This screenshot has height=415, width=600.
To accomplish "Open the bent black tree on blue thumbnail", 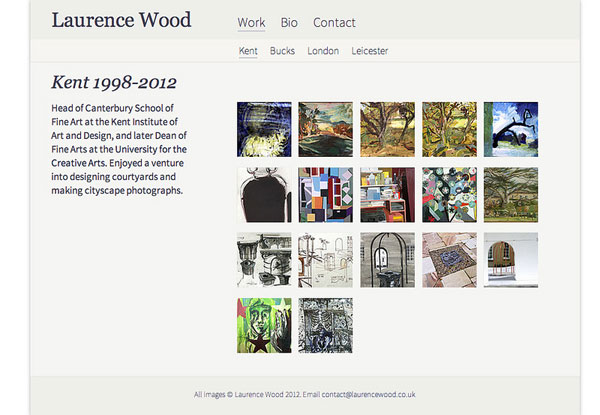I will click(511, 129).
